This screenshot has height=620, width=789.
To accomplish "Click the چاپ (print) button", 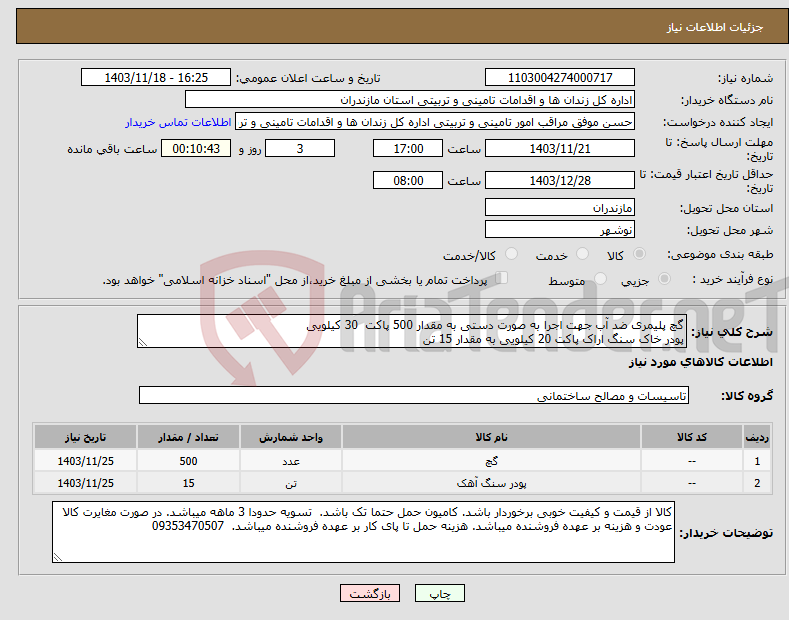I will pos(439,593).
